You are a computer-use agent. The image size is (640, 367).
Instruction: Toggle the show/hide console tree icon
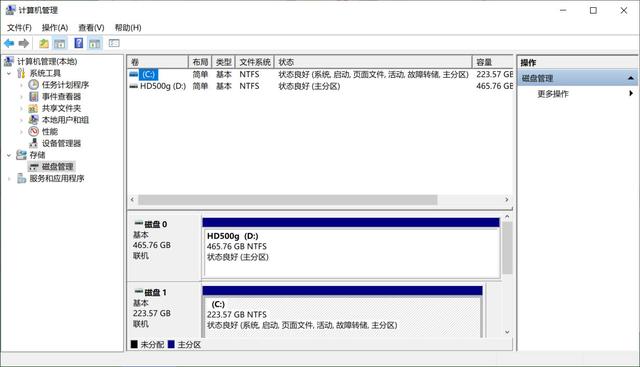[x=60, y=43]
